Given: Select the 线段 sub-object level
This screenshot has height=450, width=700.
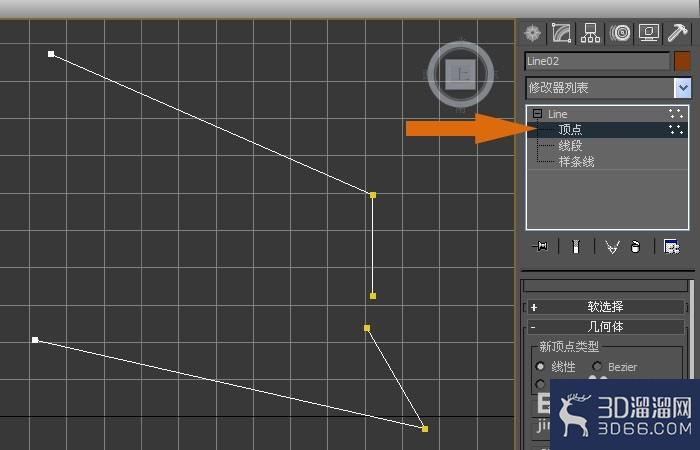Looking at the screenshot, I should coord(608,146).
